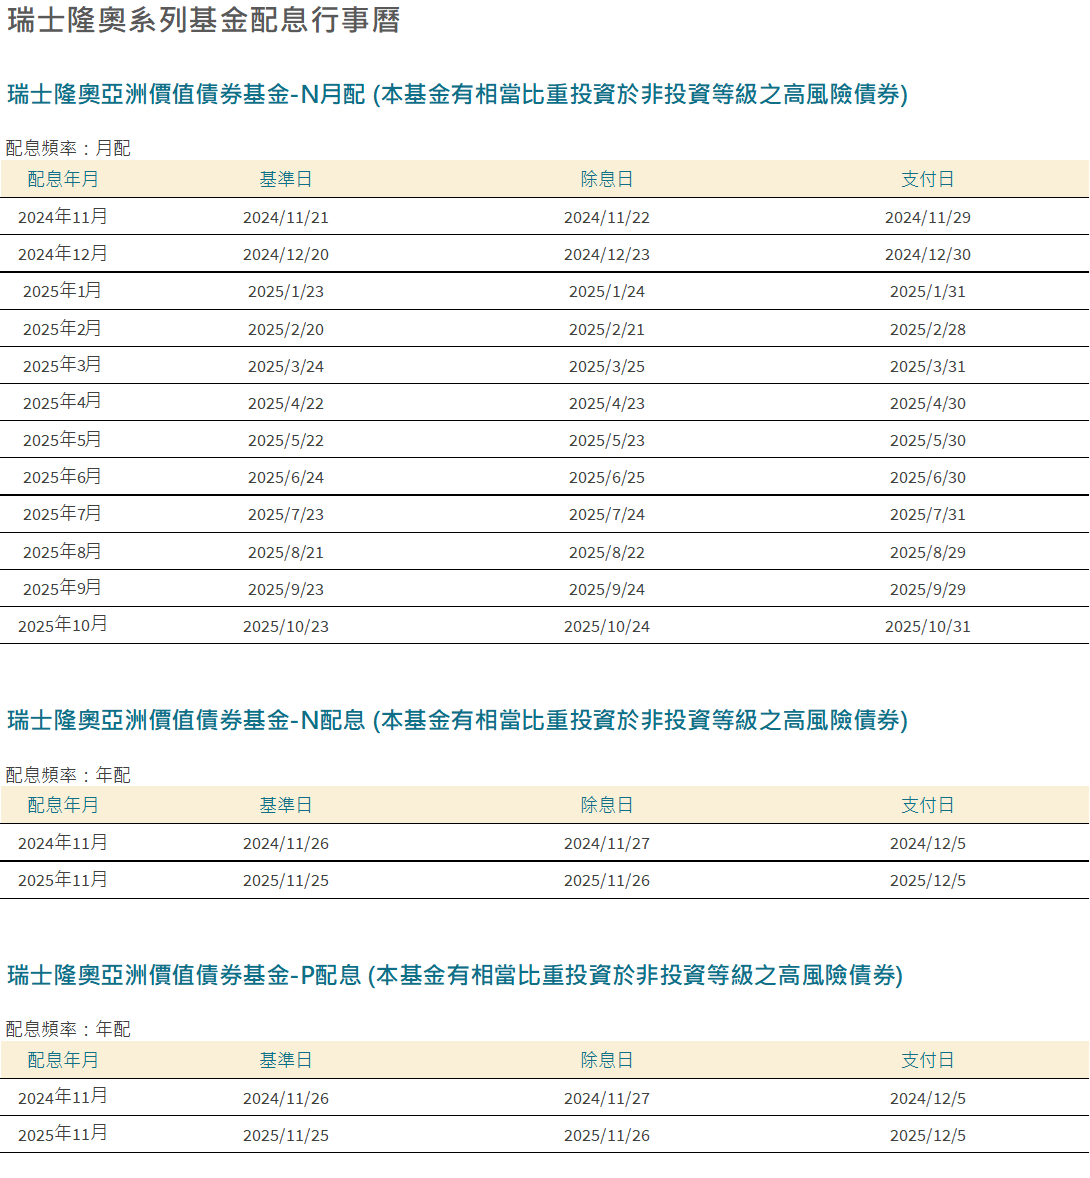Click 配息頻率:年配 label under N配息 fund
This screenshot has height=1178, width=1090.
pos(68,775)
